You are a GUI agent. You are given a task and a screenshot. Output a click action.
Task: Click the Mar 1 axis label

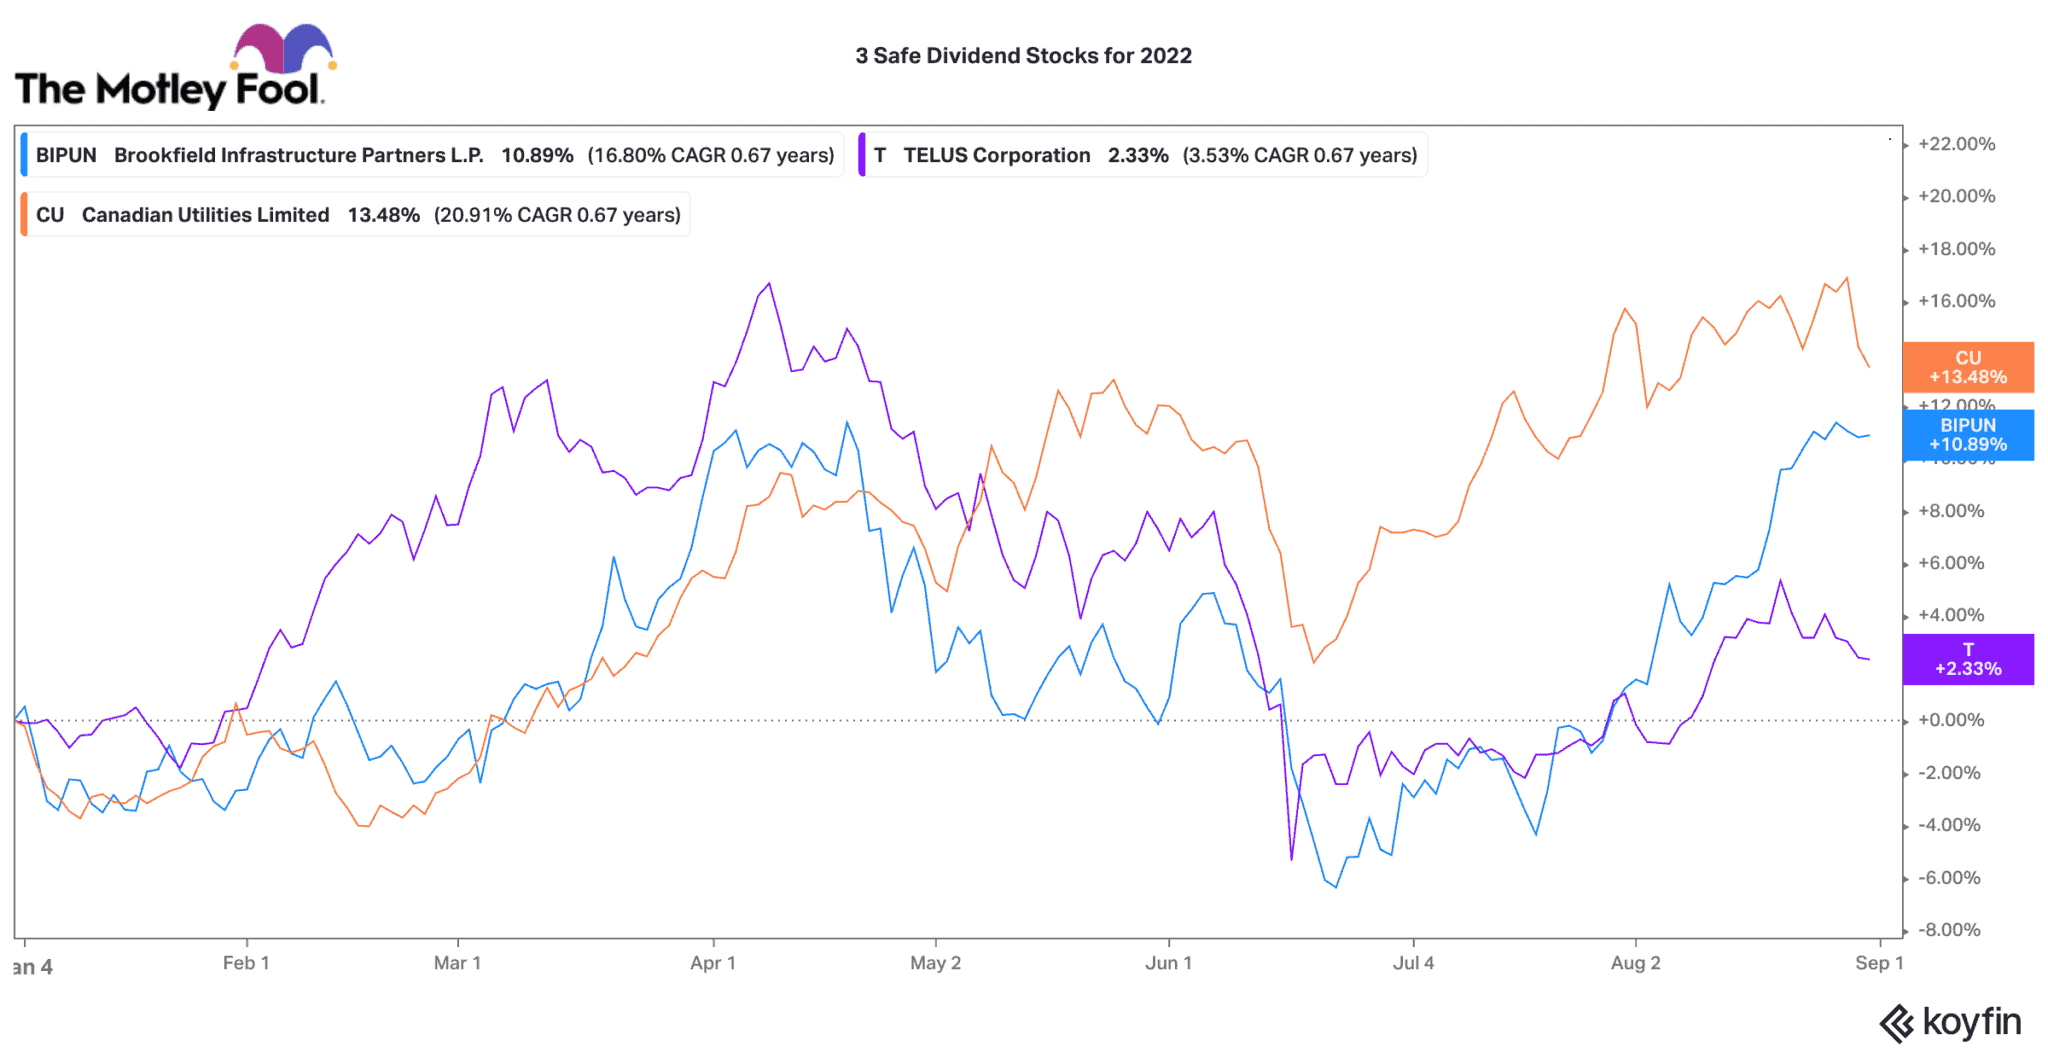pyautogui.click(x=457, y=963)
